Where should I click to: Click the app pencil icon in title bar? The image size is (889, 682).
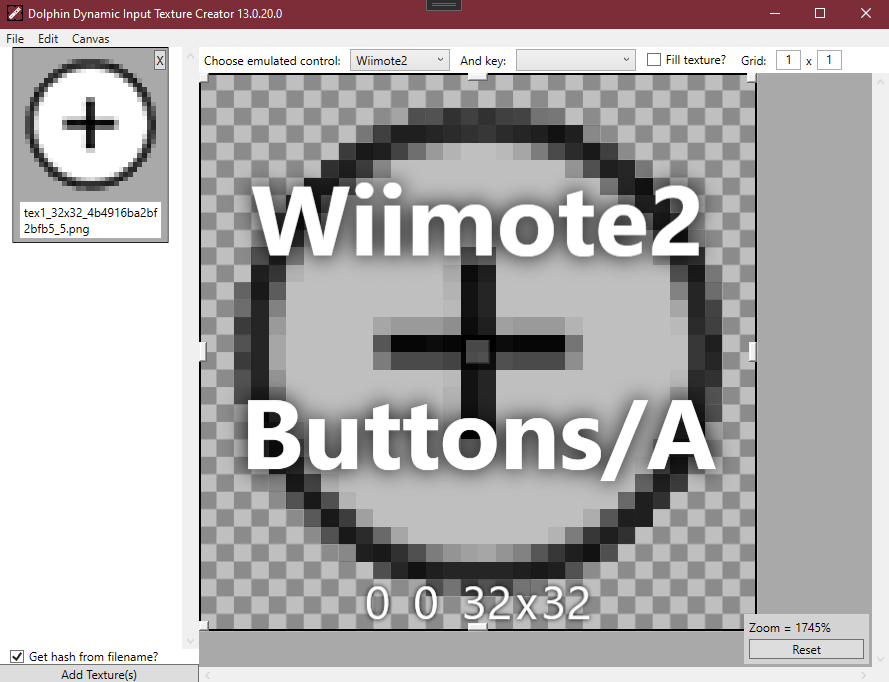click(x=15, y=13)
